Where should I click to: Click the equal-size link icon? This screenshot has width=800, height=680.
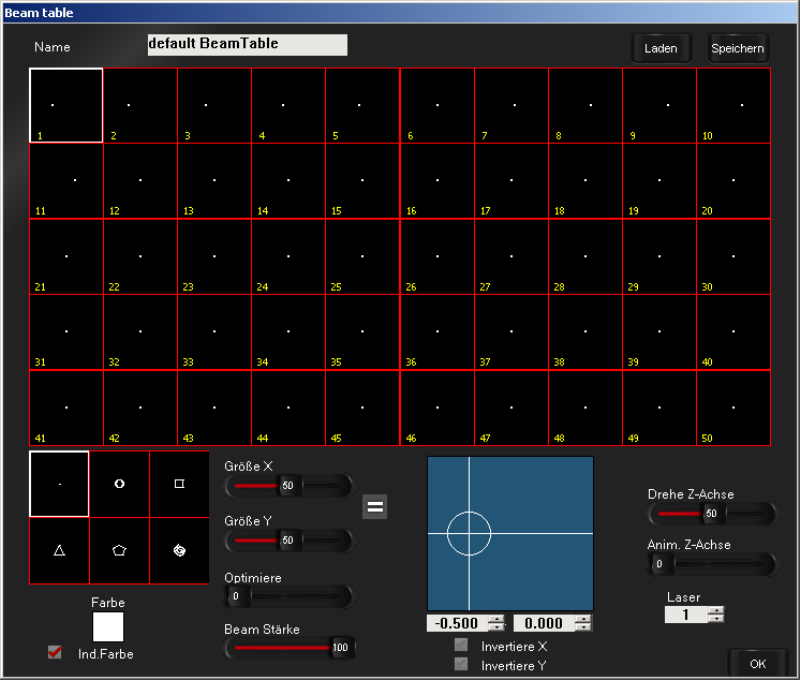coord(375,507)
